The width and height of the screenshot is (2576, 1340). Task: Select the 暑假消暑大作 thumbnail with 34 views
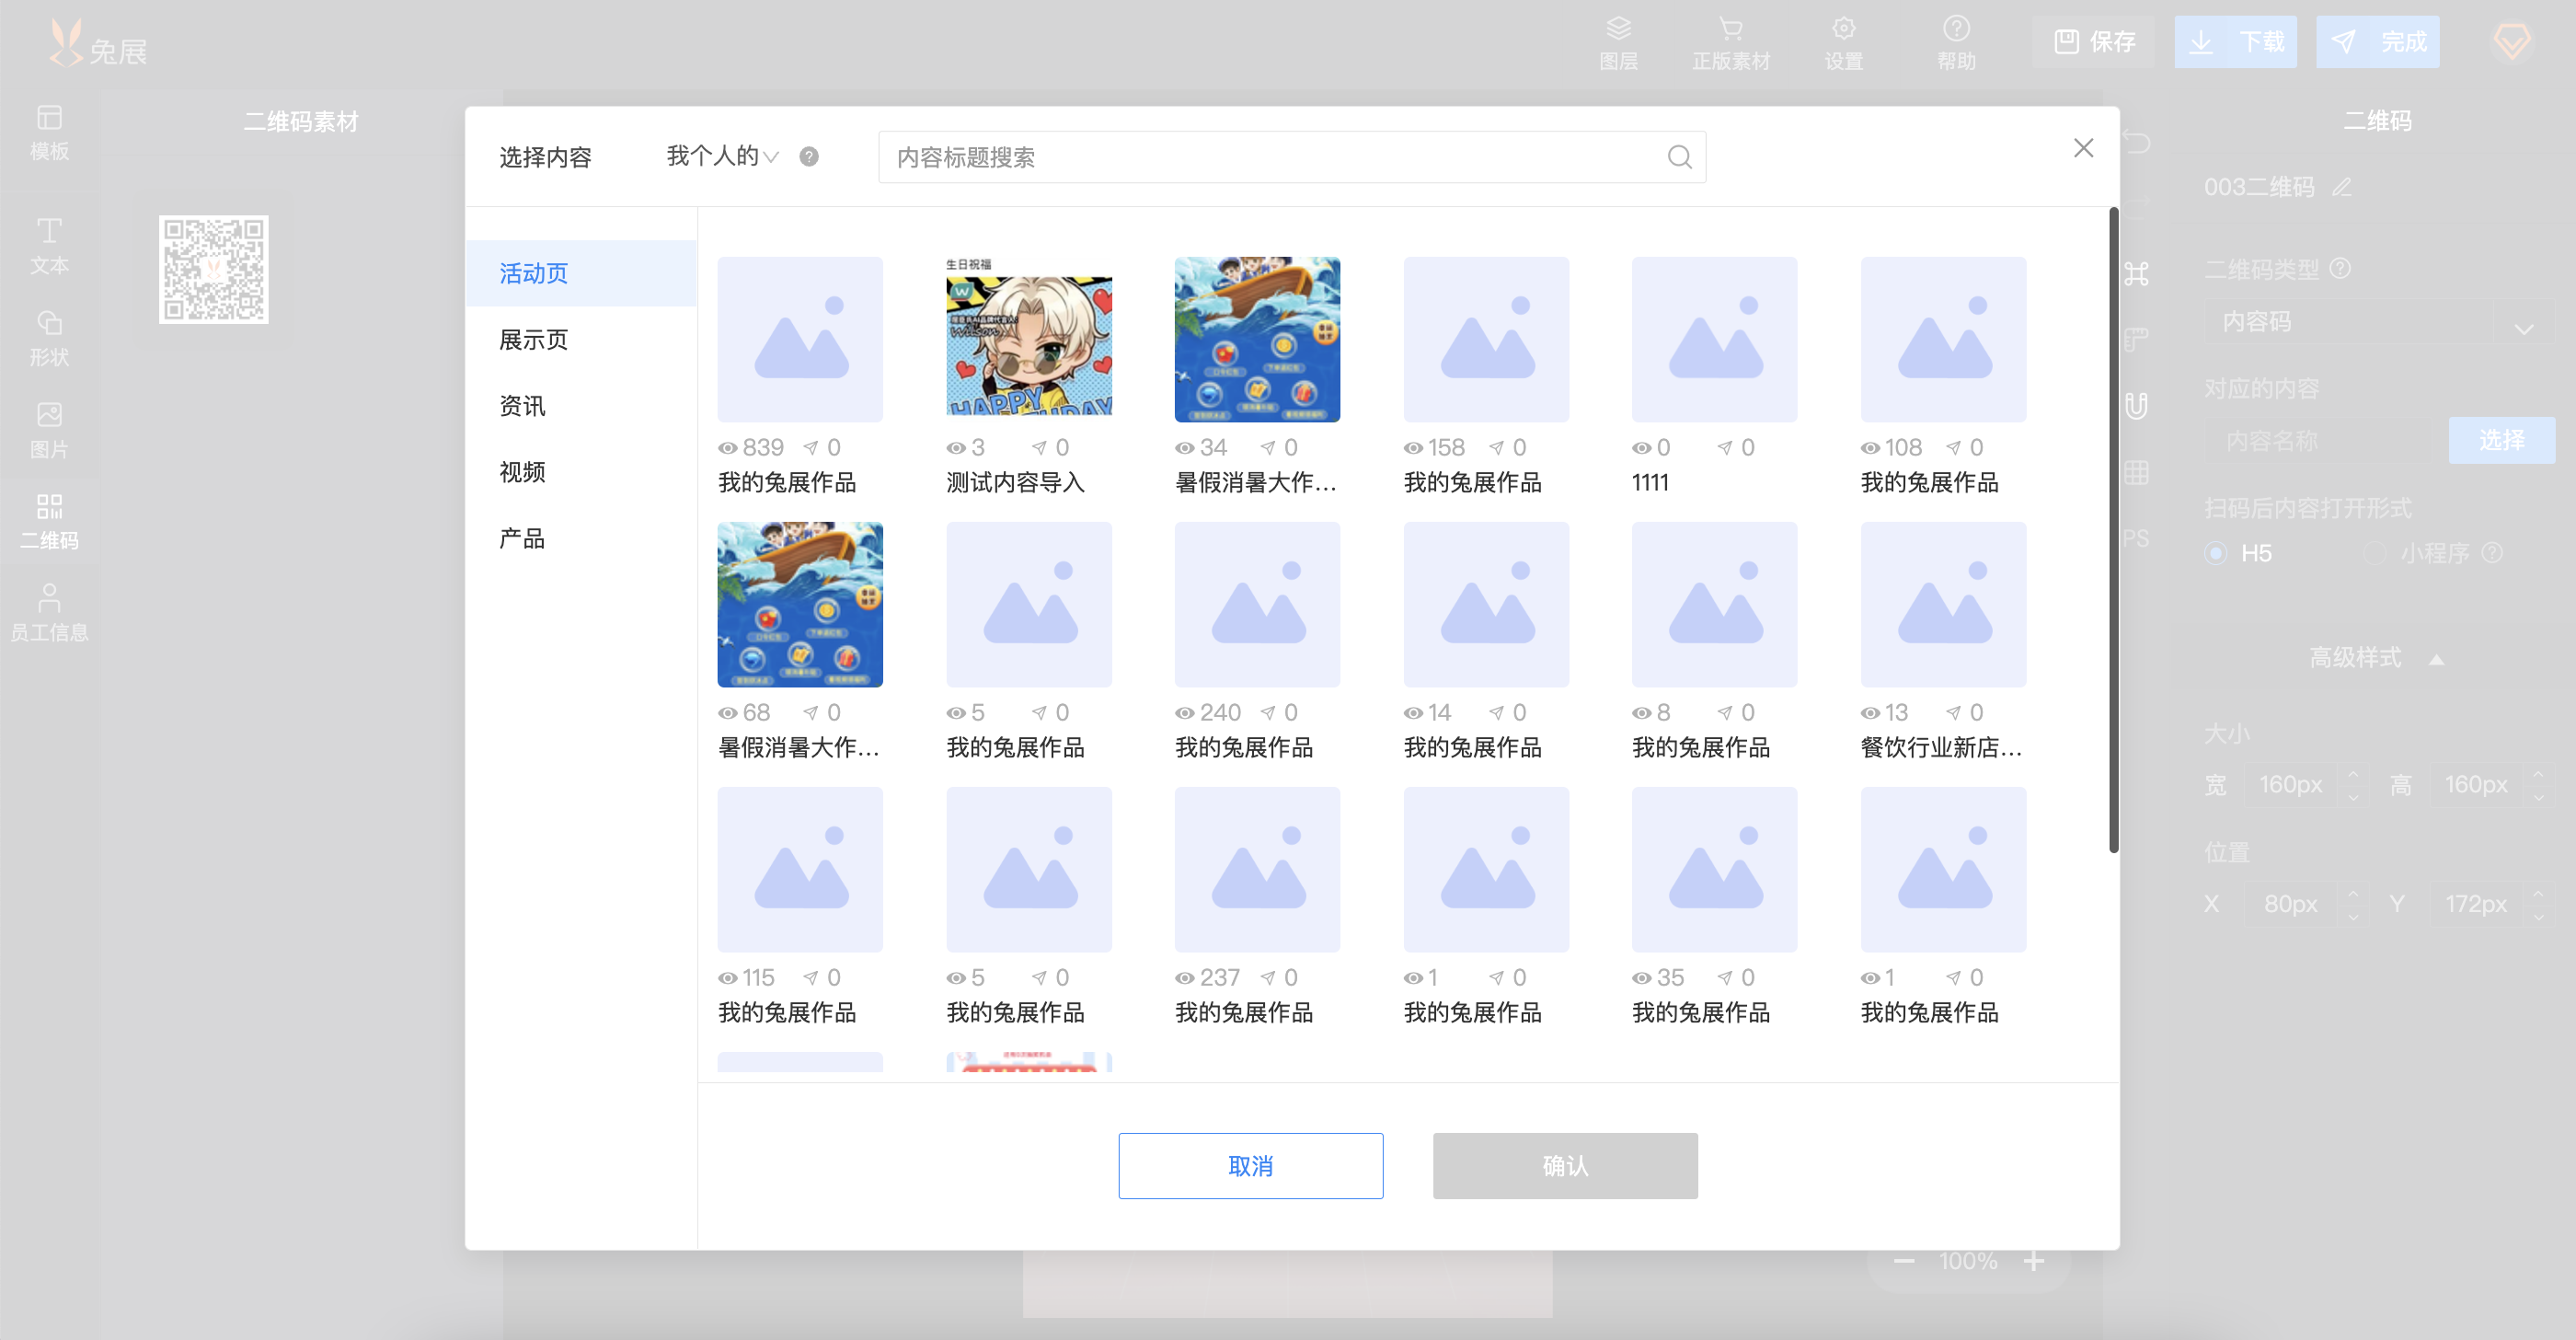click(x=1257, y=339)
